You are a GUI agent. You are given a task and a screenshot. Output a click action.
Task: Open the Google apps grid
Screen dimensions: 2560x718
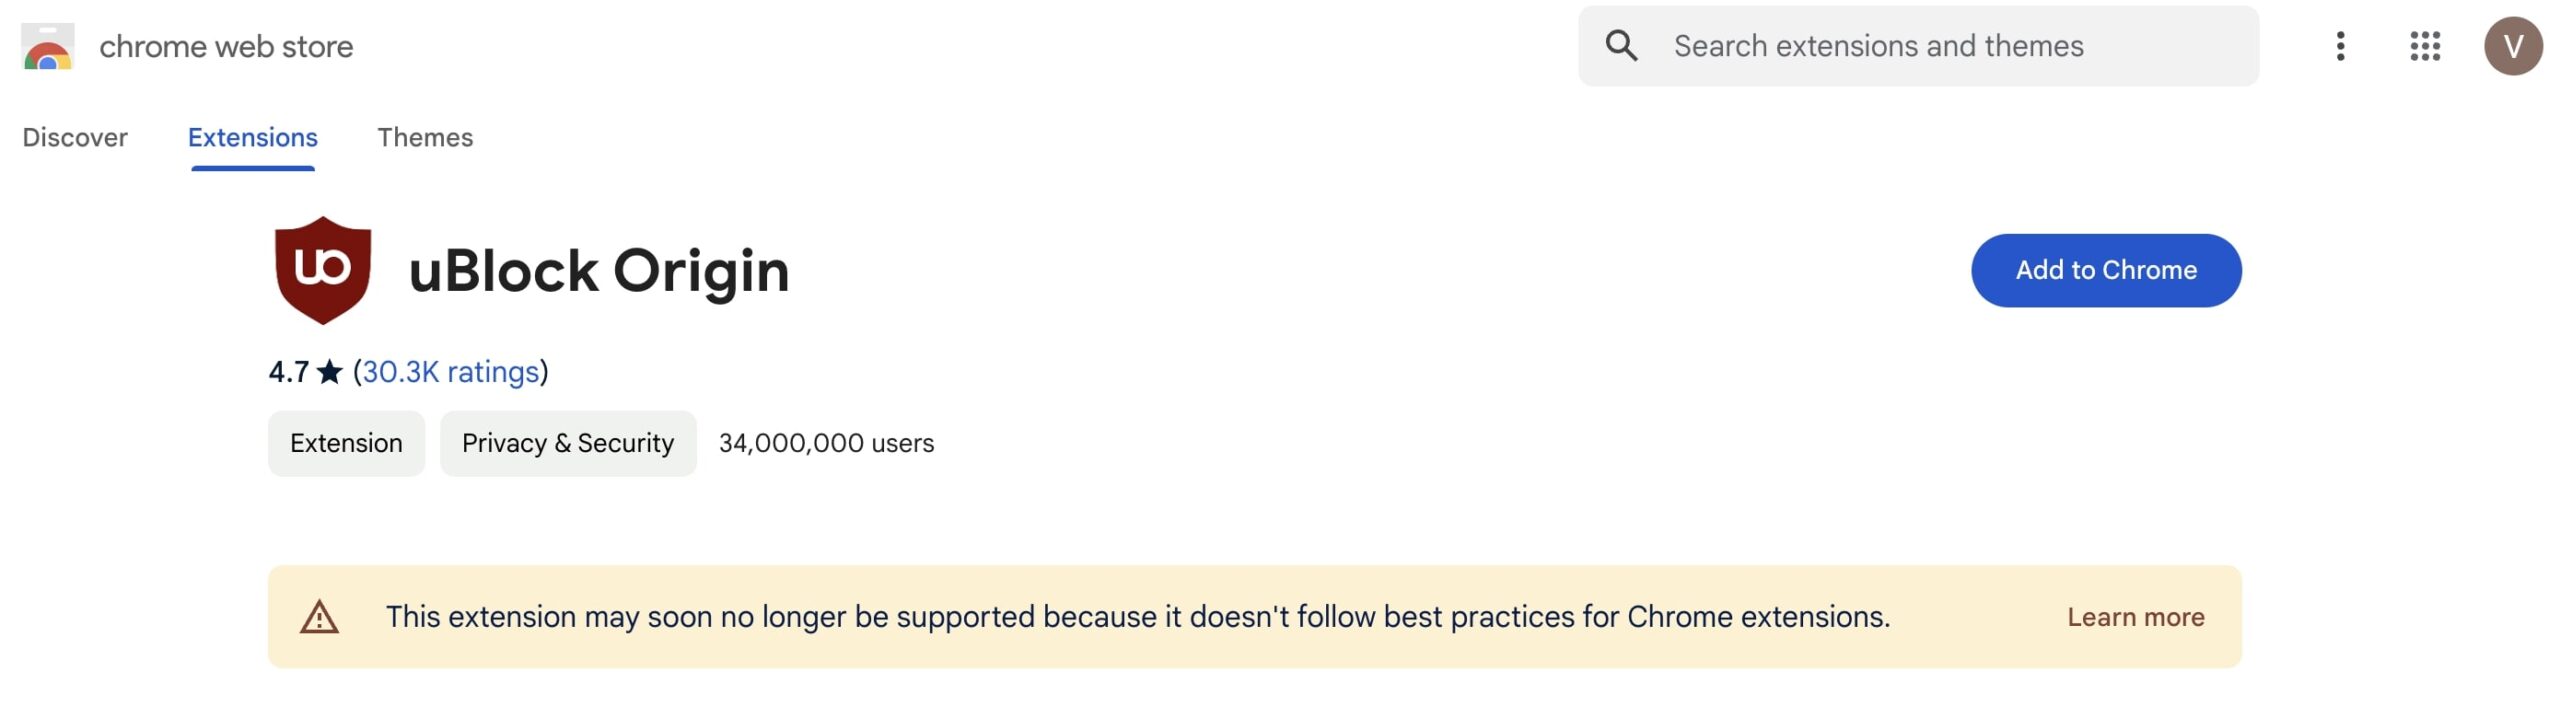(2425, 46)
